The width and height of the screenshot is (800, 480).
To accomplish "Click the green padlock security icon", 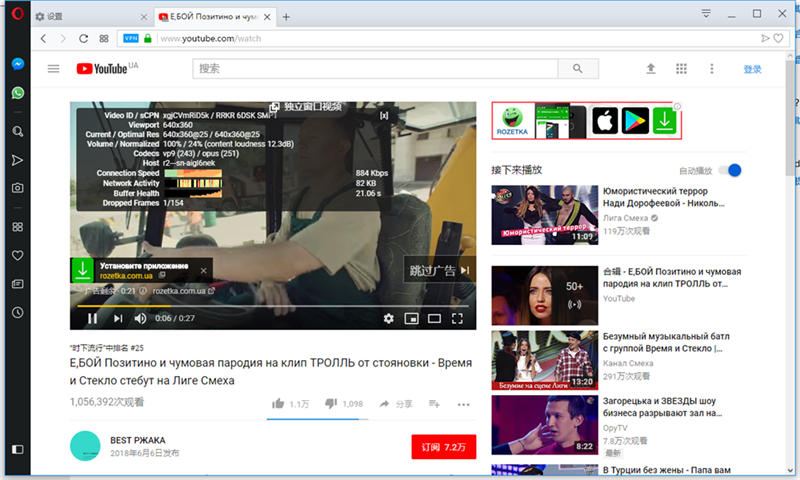I will click(x=147, y=38).
